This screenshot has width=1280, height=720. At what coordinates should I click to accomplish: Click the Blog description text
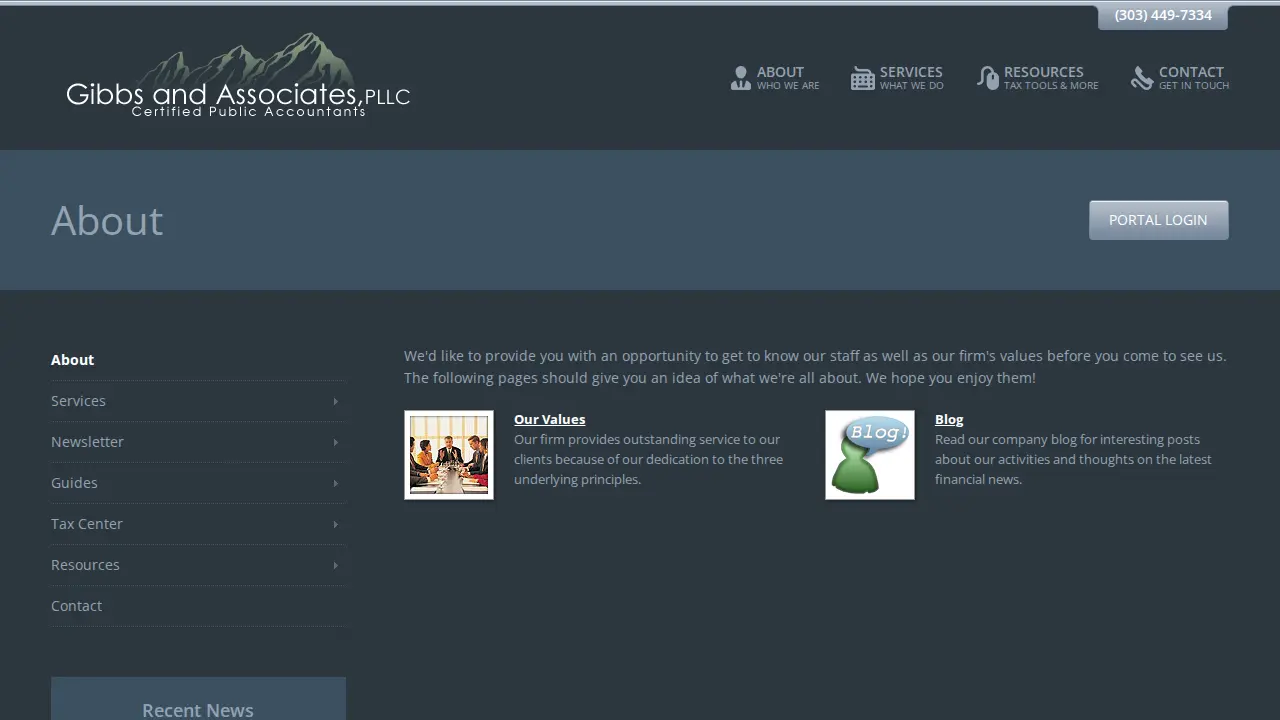(x=1073, y=459)
